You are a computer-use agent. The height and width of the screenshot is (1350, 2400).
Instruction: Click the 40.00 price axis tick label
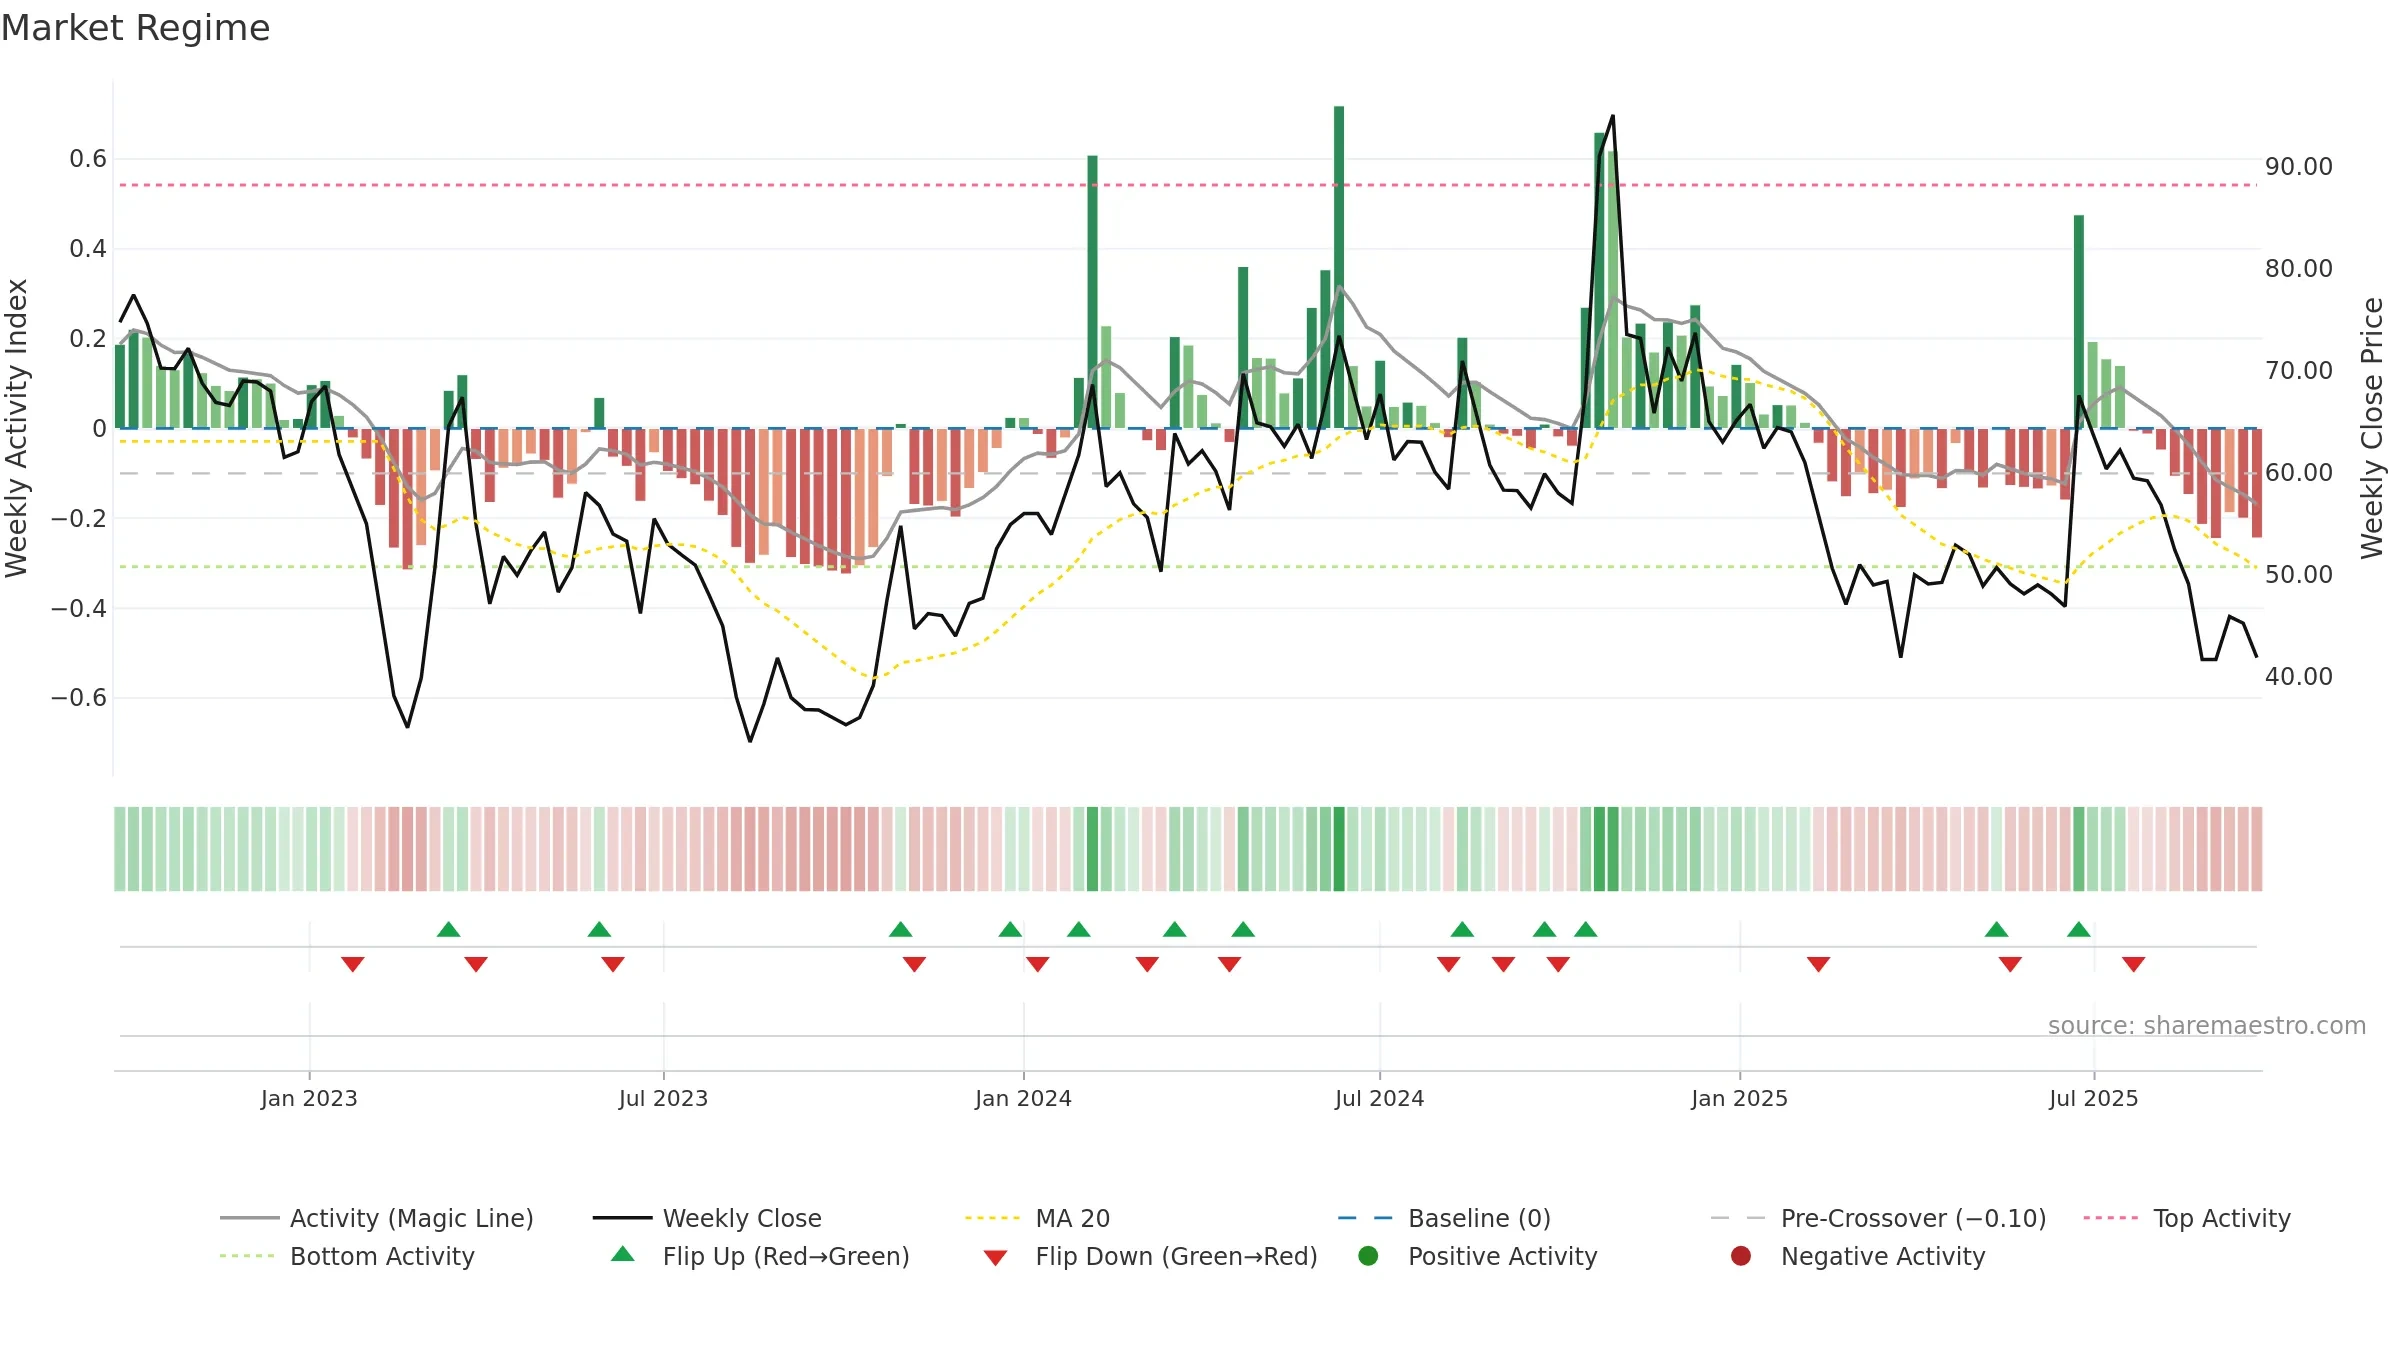tap(2298, 676)
